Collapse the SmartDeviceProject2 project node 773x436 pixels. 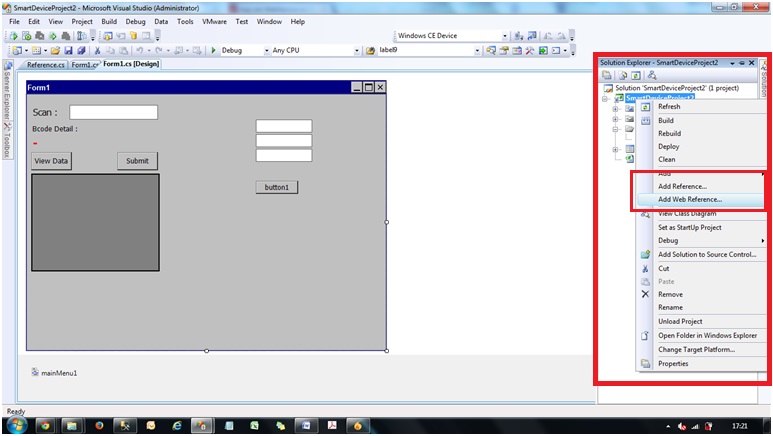(x=605, y=99)
